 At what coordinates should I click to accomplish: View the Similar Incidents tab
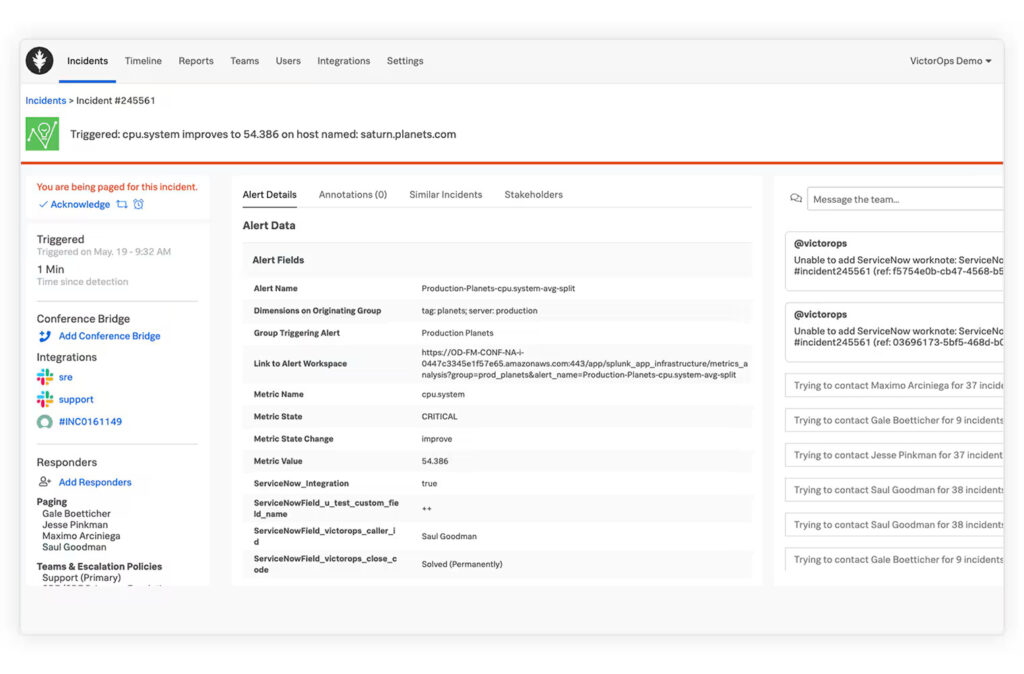445,194
